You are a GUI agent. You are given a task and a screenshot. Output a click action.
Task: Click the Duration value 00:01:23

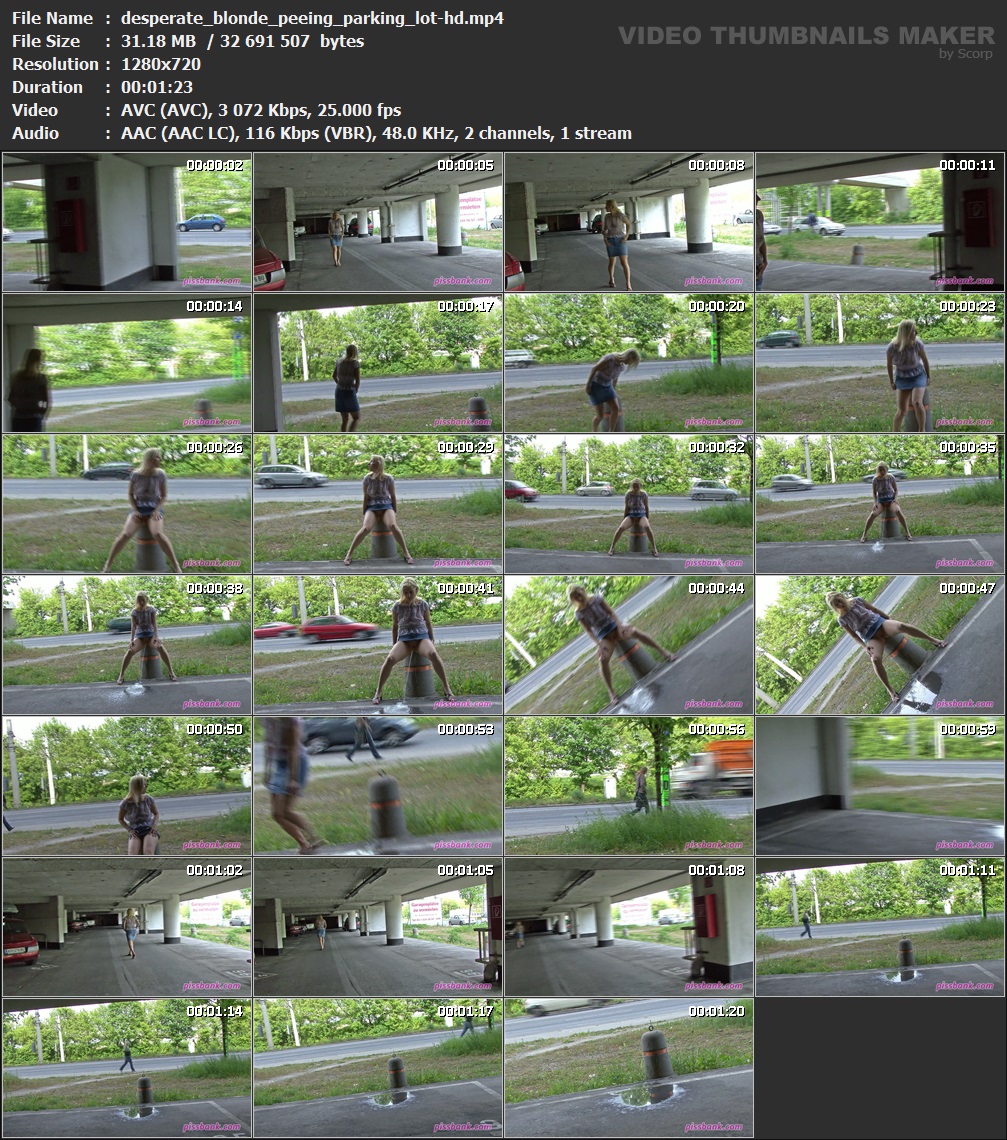click(156, 87)
